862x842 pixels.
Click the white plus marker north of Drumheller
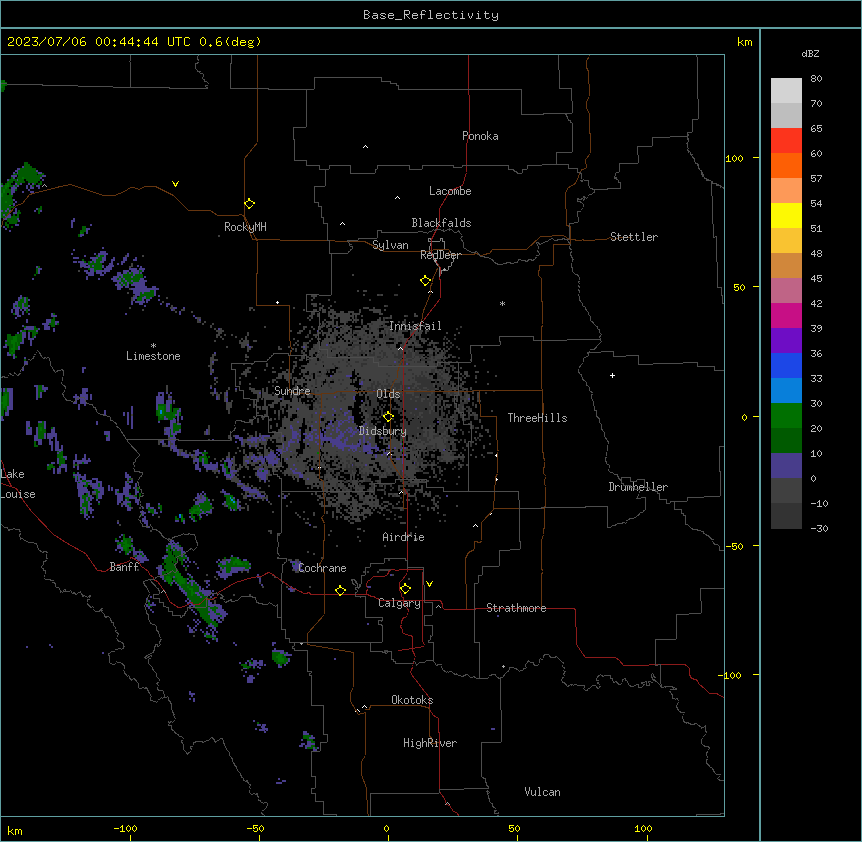click(x=612, y=375)
